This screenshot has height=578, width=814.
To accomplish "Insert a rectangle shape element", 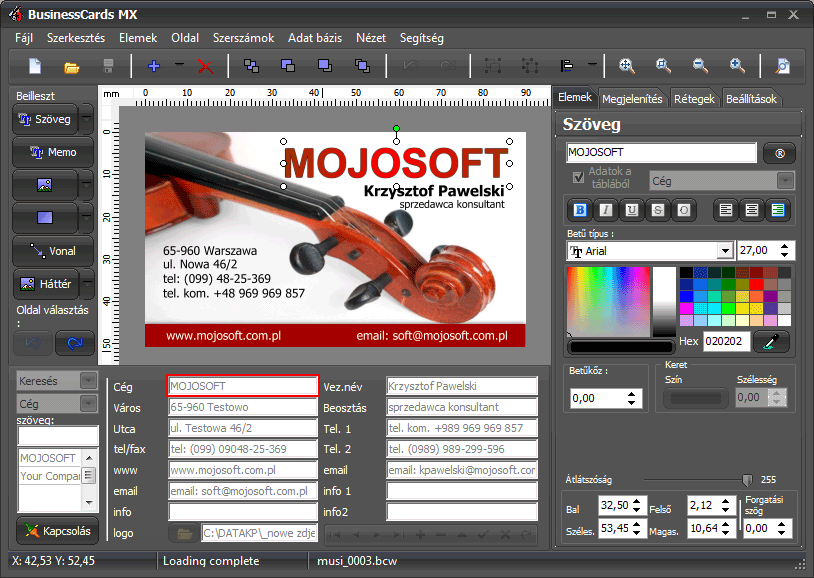I will click(x=45, y=218).
